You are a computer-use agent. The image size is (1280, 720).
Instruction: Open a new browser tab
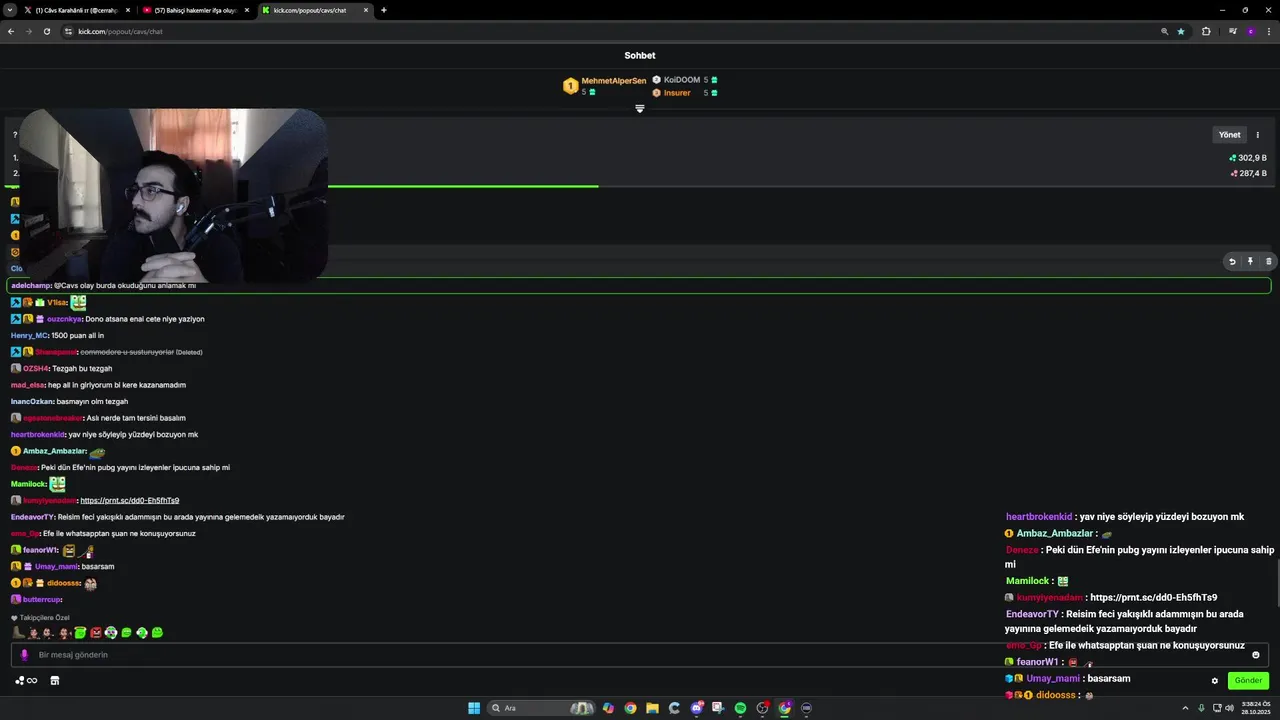pos(384,10)
